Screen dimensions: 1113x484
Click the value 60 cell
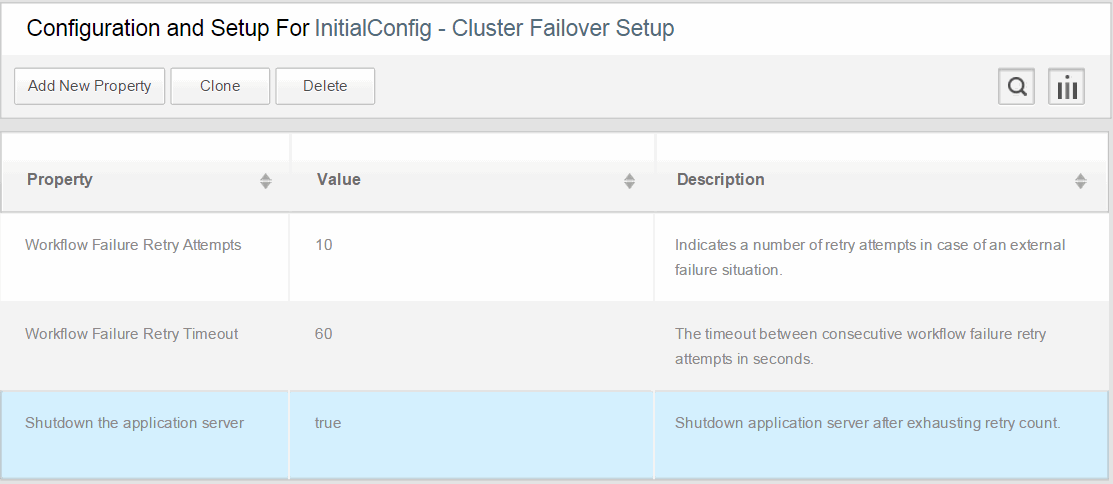pos(471,346)
